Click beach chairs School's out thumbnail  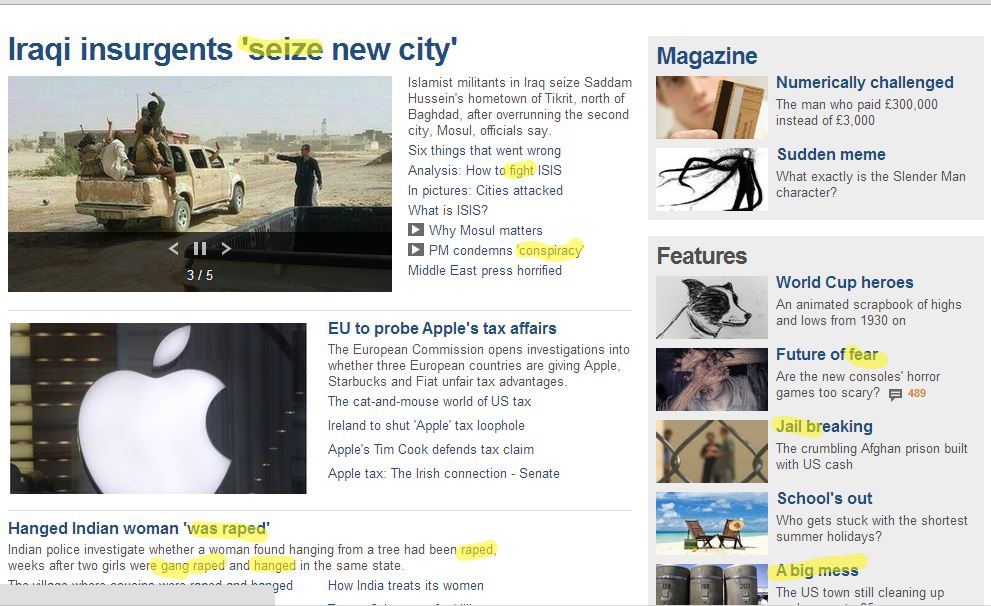click(x=712, y=523)
